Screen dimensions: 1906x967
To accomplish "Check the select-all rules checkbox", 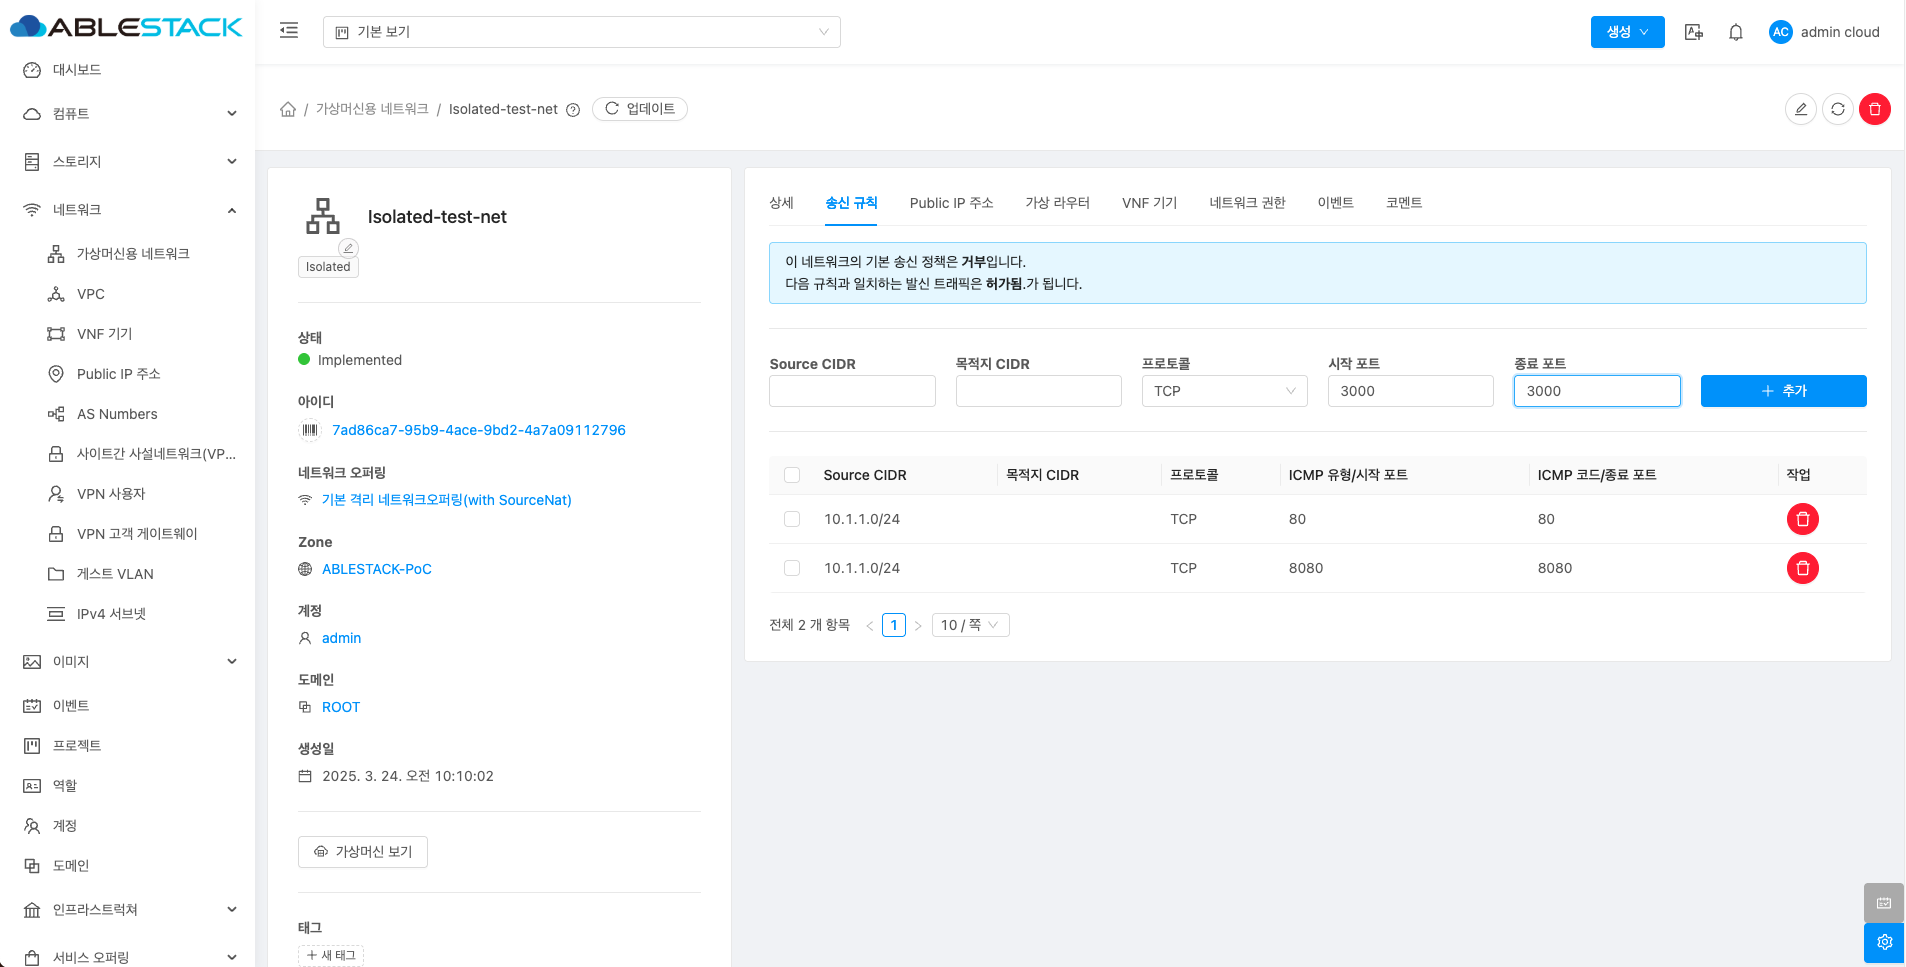I will click(x=792, y=475).
